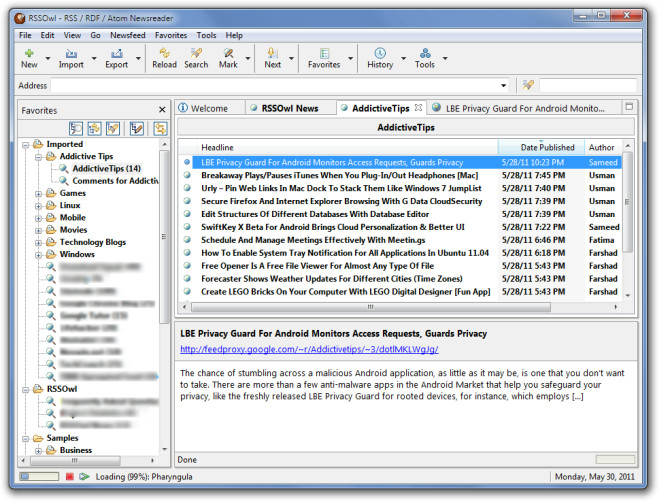Close the AddictiveTips tab
Viewport: 660px width, 502px height.
418,108
